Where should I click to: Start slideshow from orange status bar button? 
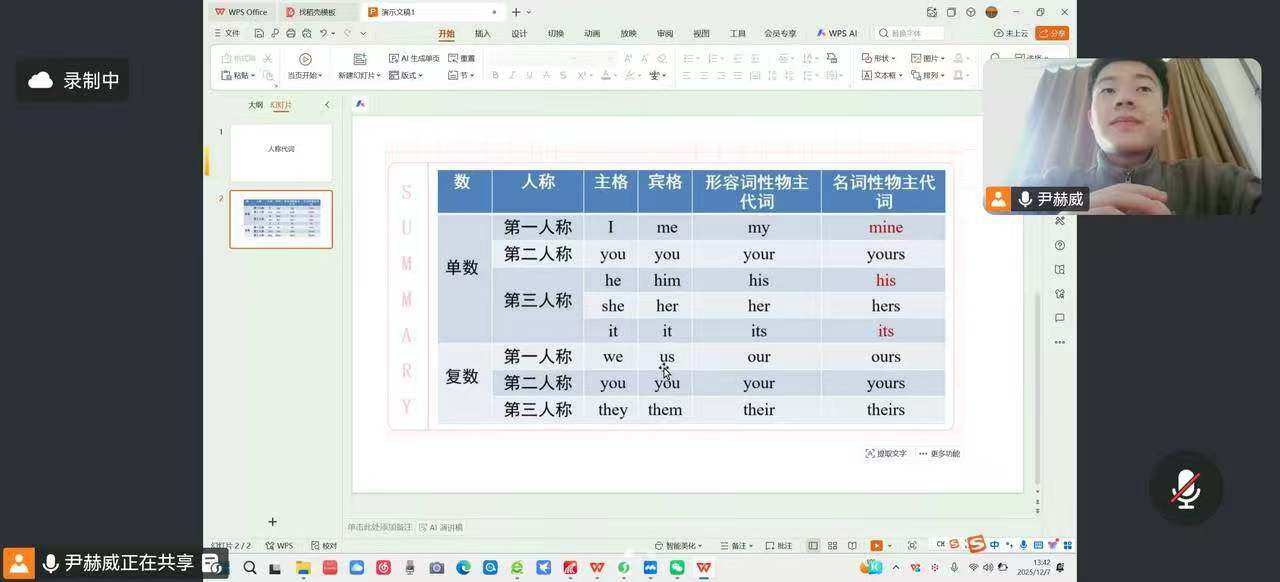tap(876, 546)
